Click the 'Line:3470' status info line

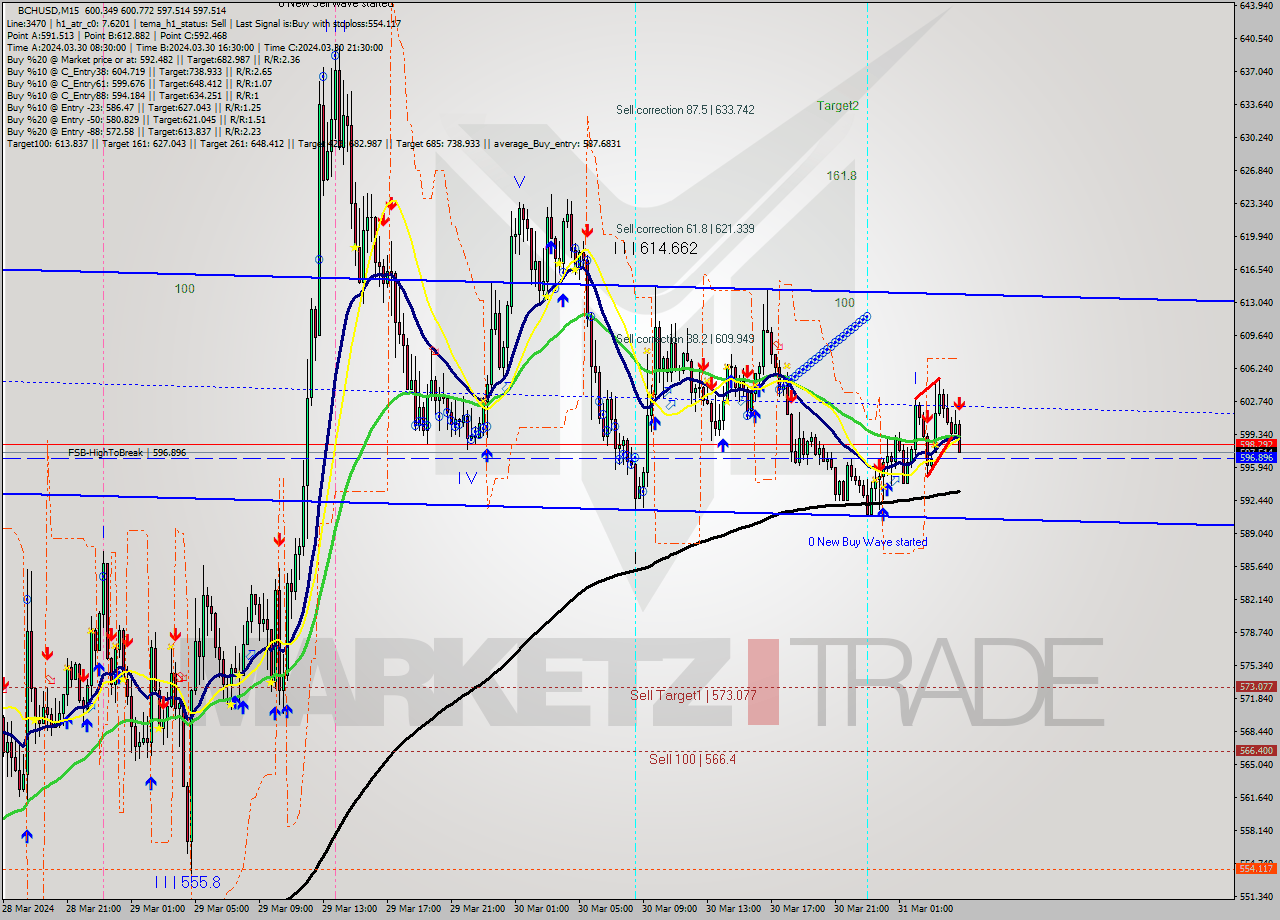[203, 24]
